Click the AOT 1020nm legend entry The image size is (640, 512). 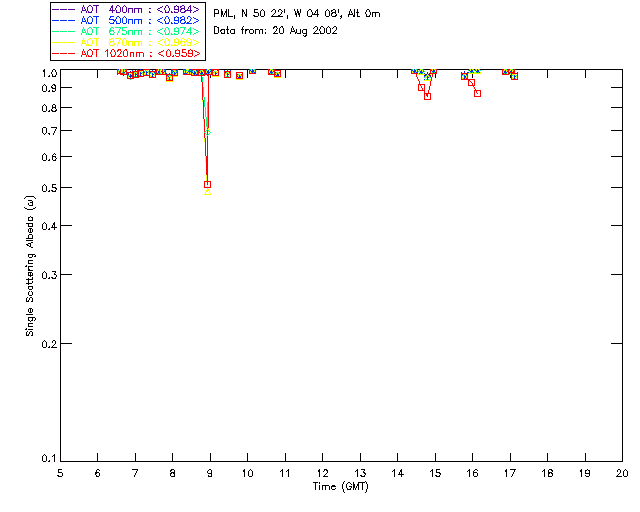point(126,53)
